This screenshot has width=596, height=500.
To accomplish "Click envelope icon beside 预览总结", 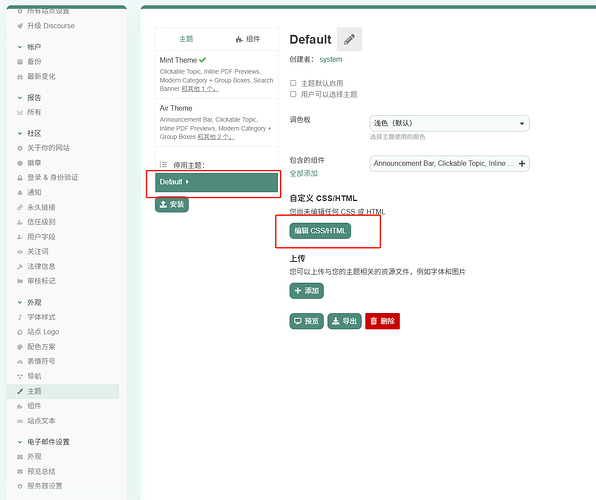I will pyautogui.click(x=20, y=471).
